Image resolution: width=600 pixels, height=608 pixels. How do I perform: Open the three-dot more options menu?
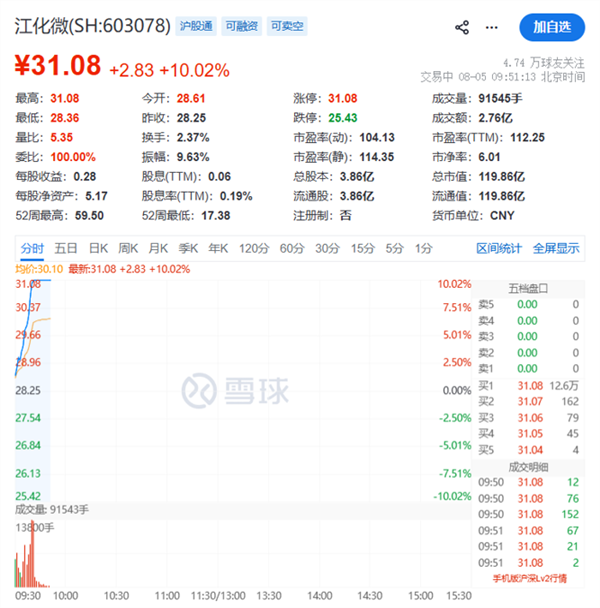coord(491,28)
